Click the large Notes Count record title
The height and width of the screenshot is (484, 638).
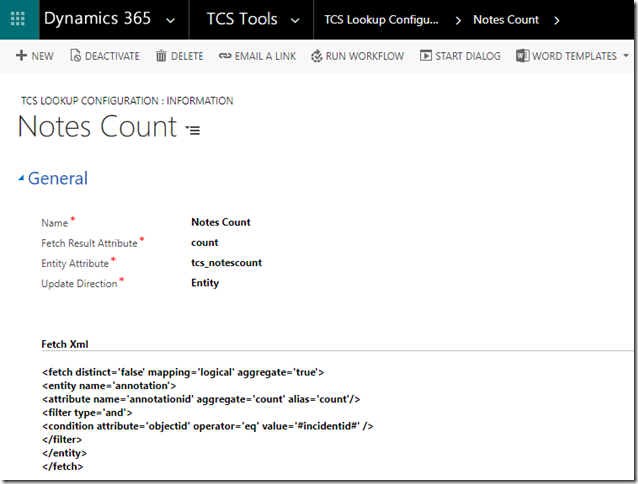(98, 126)
